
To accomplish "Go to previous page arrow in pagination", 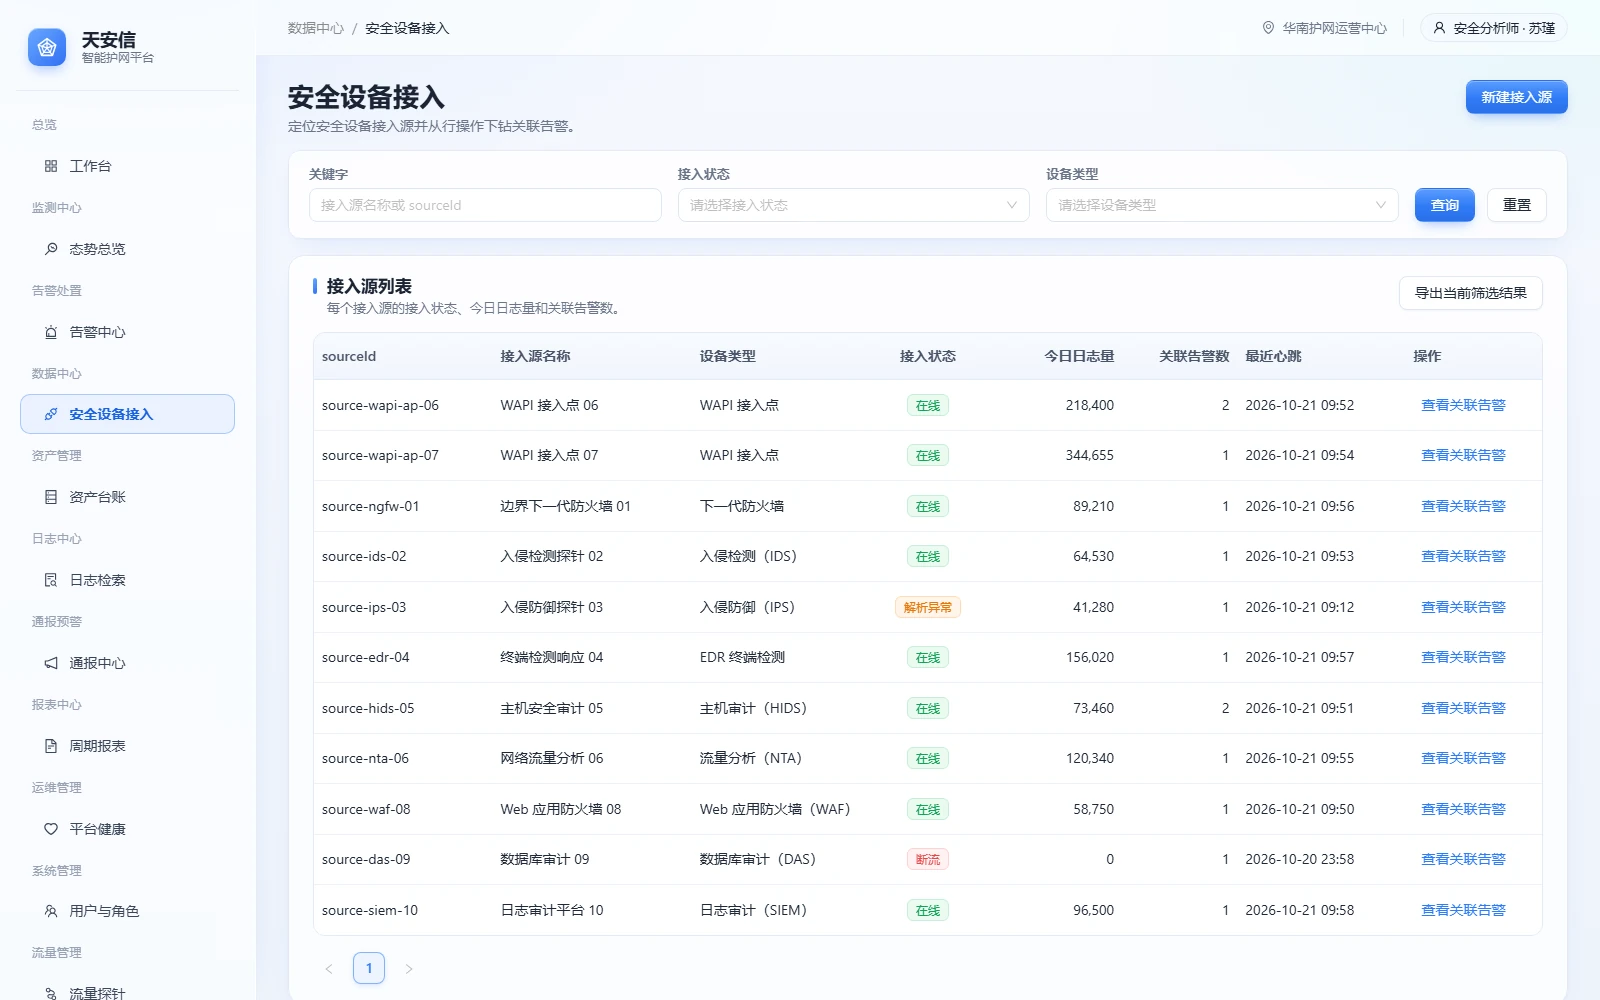I will click(x=329, y=968).
